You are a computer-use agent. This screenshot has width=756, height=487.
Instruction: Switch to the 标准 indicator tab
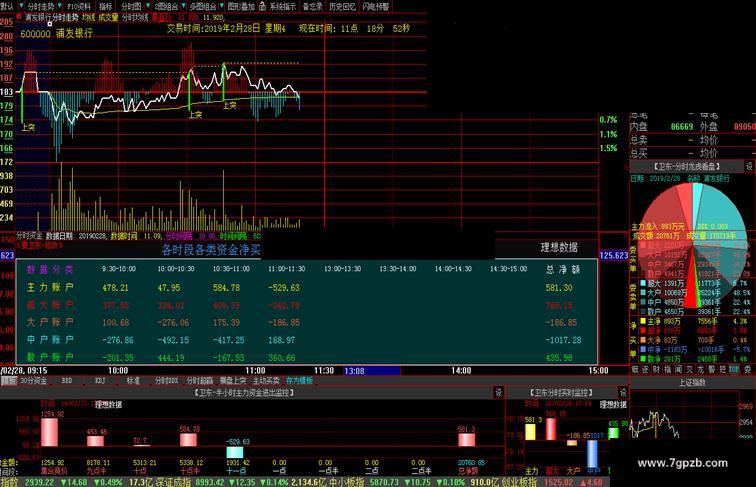(x=133, y=381)
